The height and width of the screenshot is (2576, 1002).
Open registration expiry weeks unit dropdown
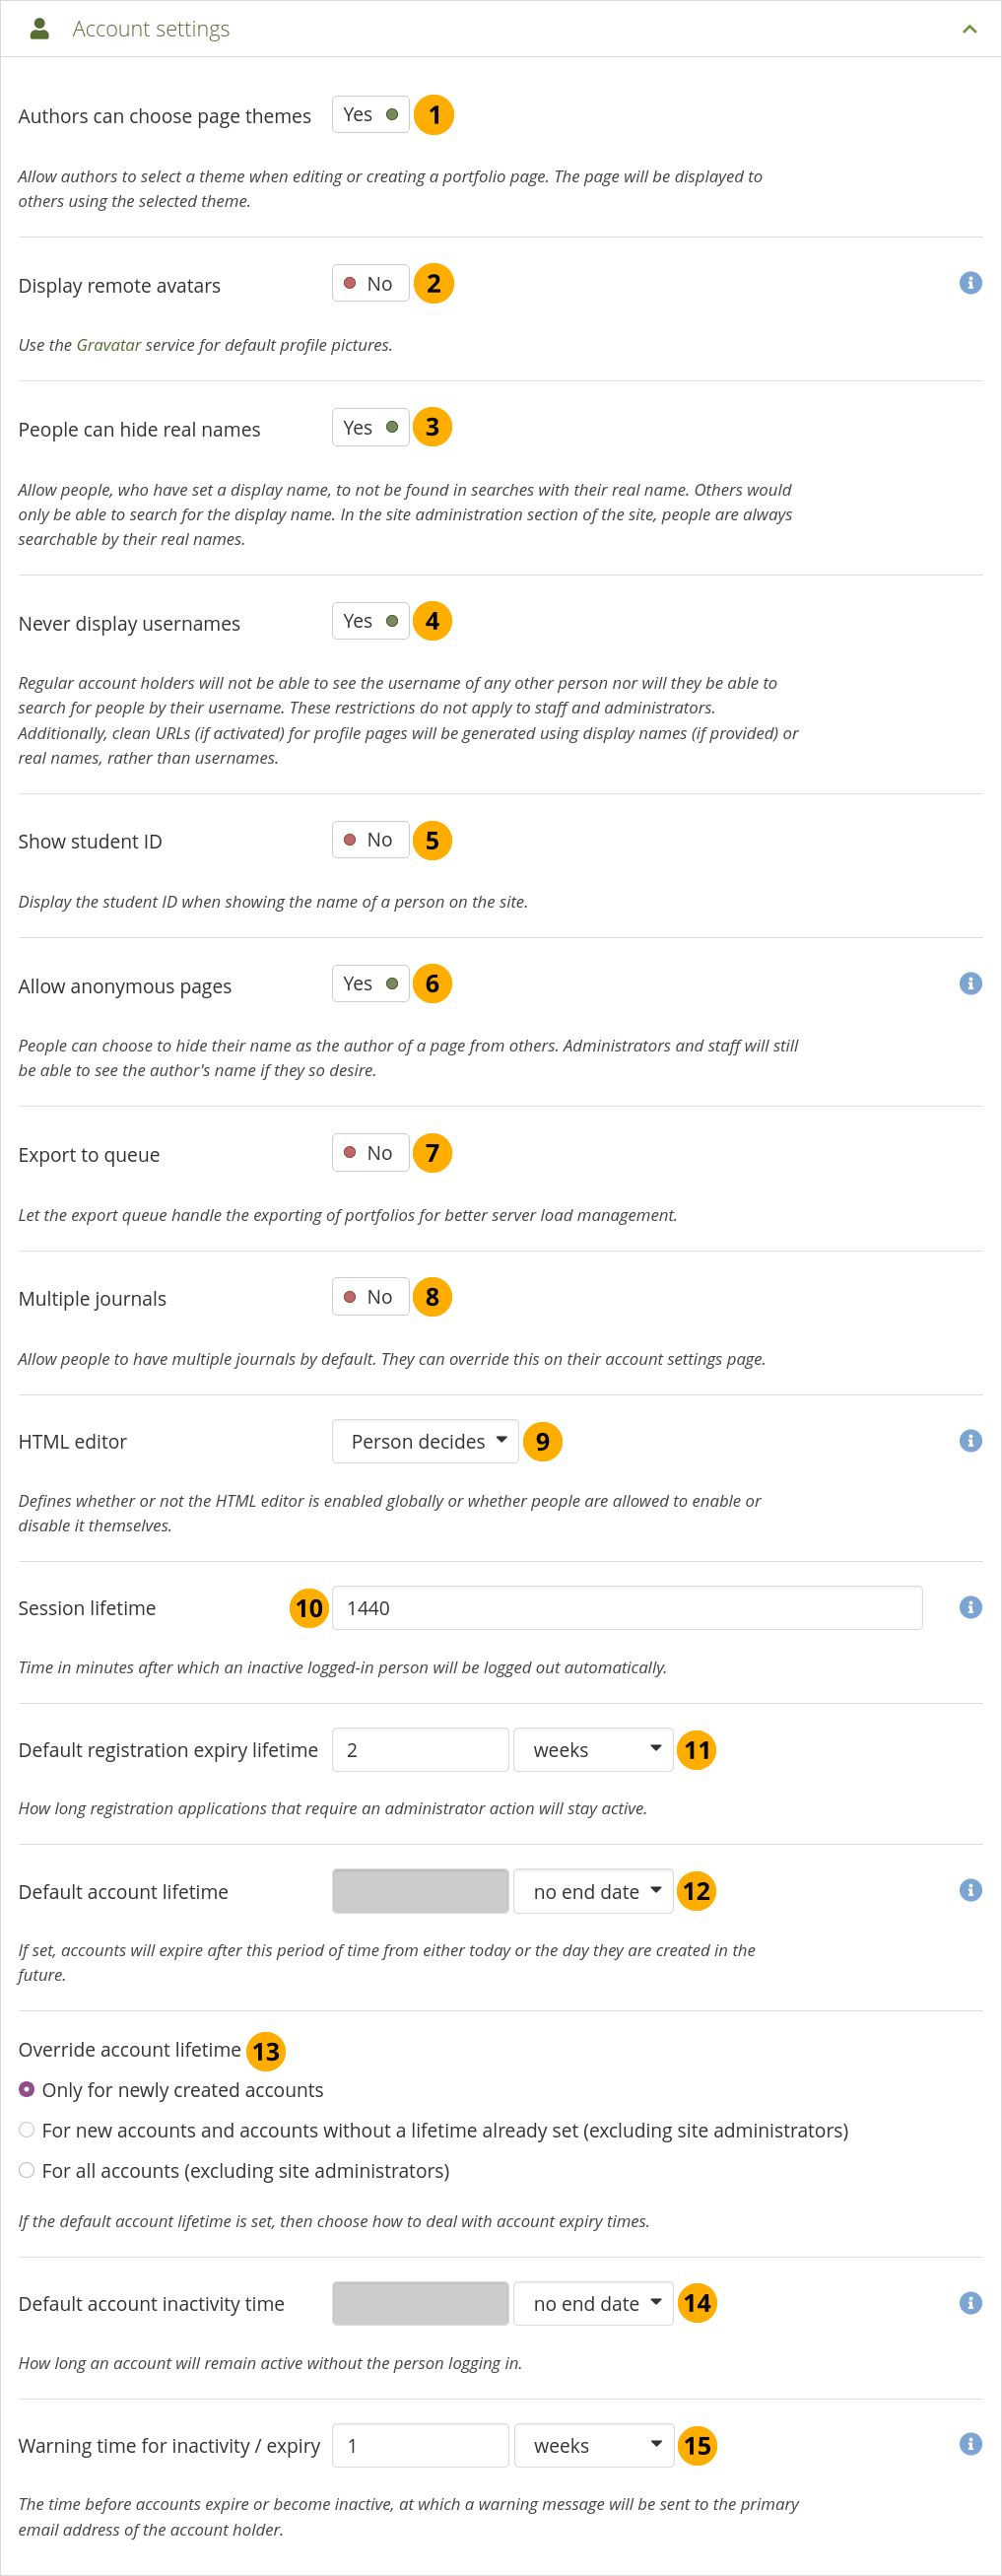[593, 1750]
